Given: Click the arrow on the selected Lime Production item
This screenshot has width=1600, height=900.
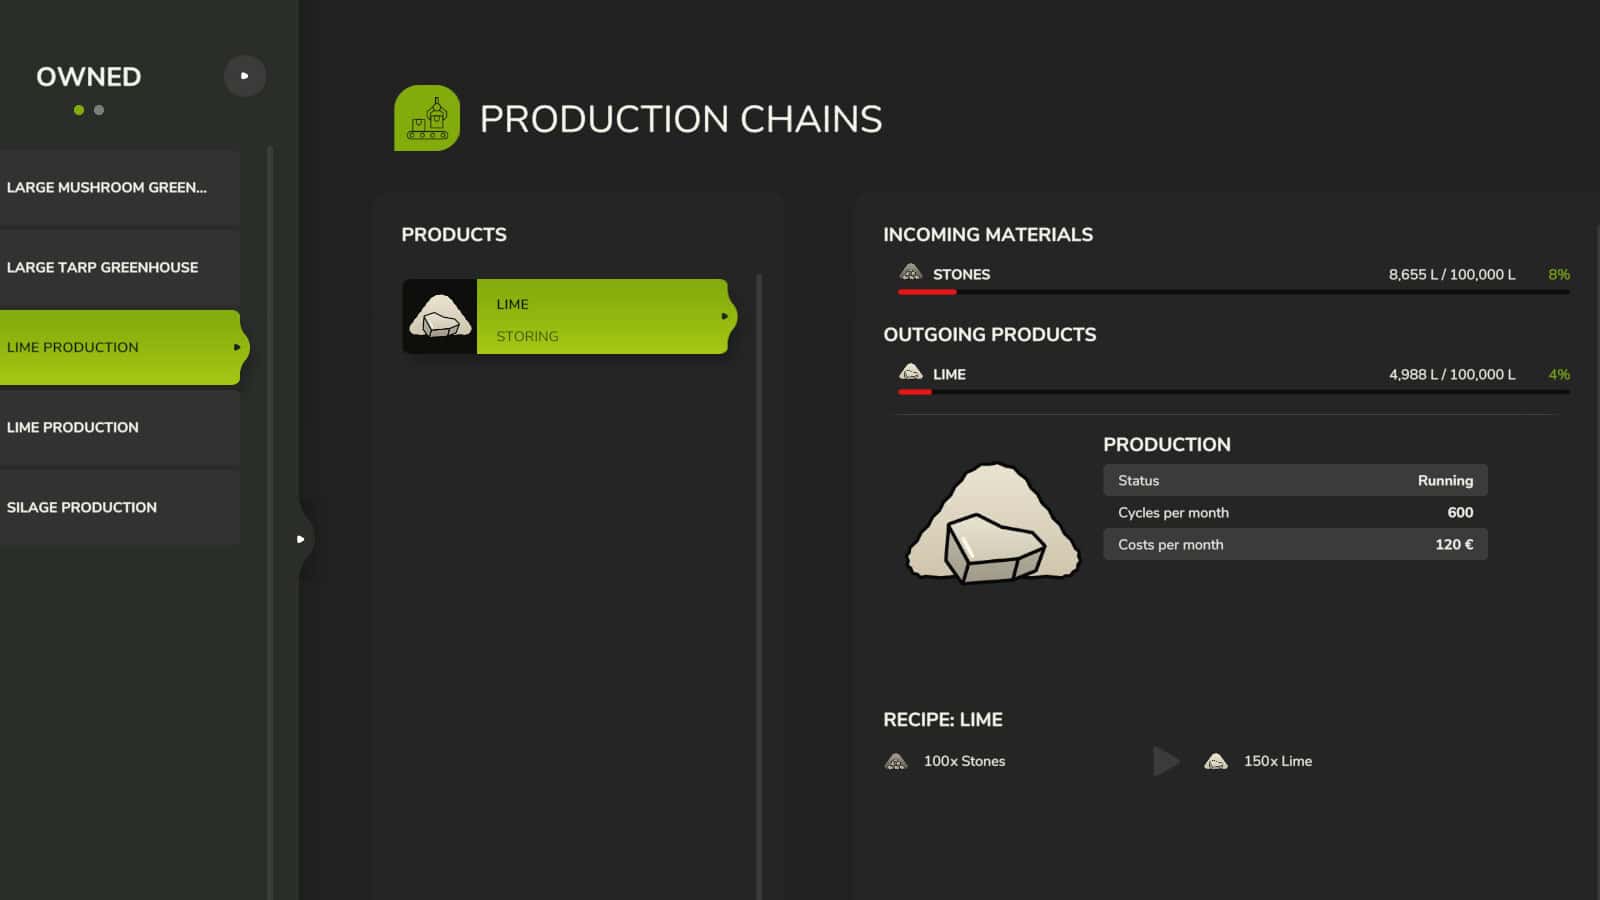Looking at the screenshot, I should (237, 347).
